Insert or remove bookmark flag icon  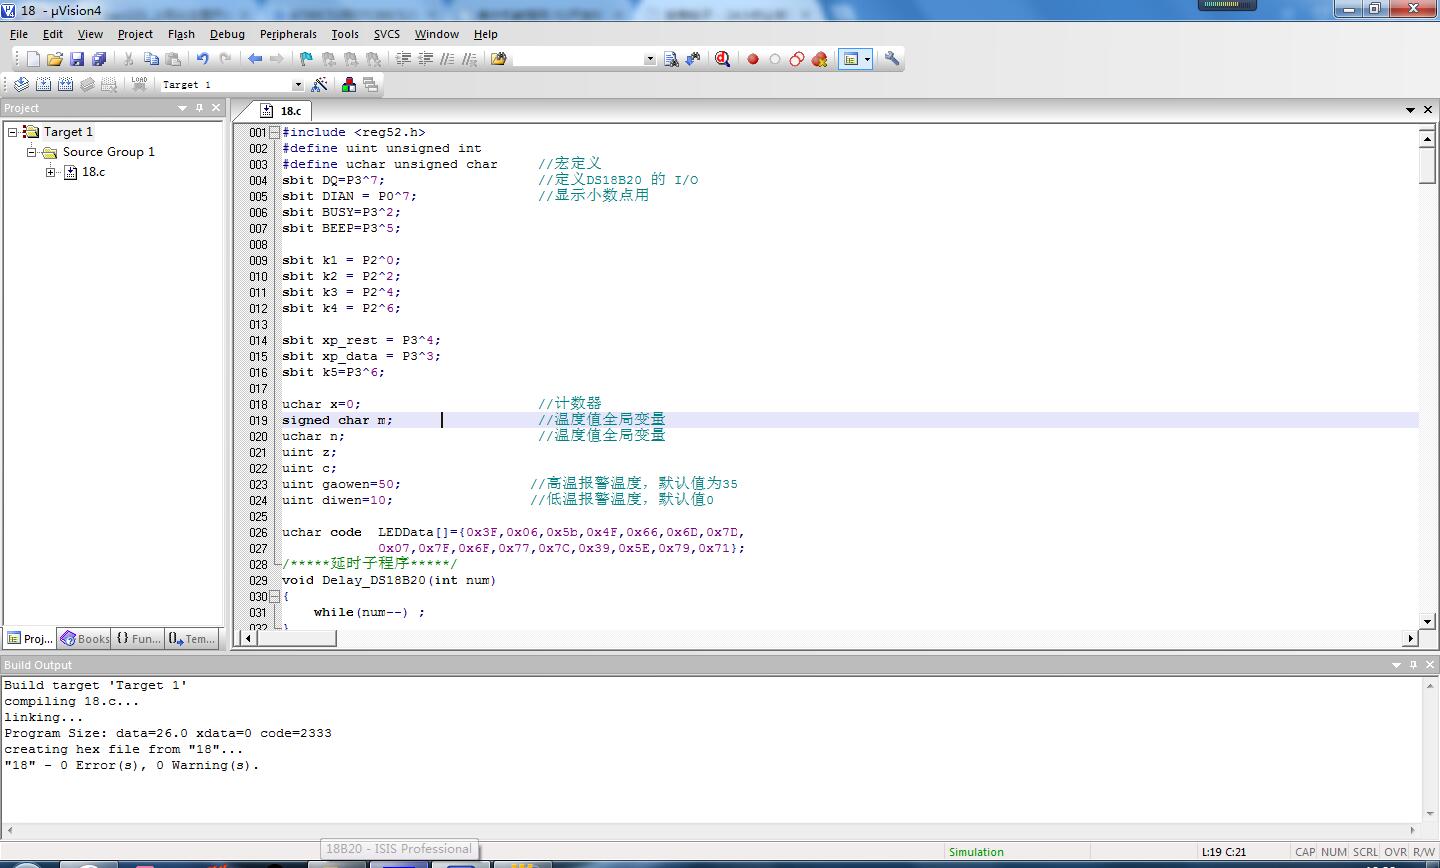[307, 59]
